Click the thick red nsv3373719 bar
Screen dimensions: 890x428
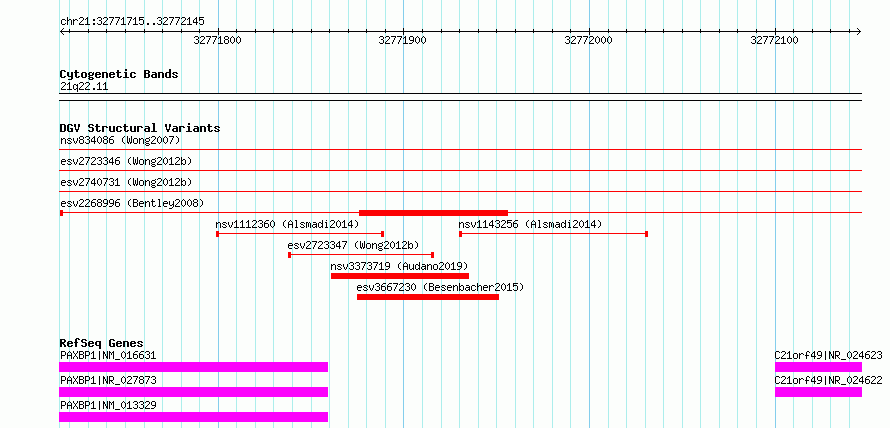400,276
